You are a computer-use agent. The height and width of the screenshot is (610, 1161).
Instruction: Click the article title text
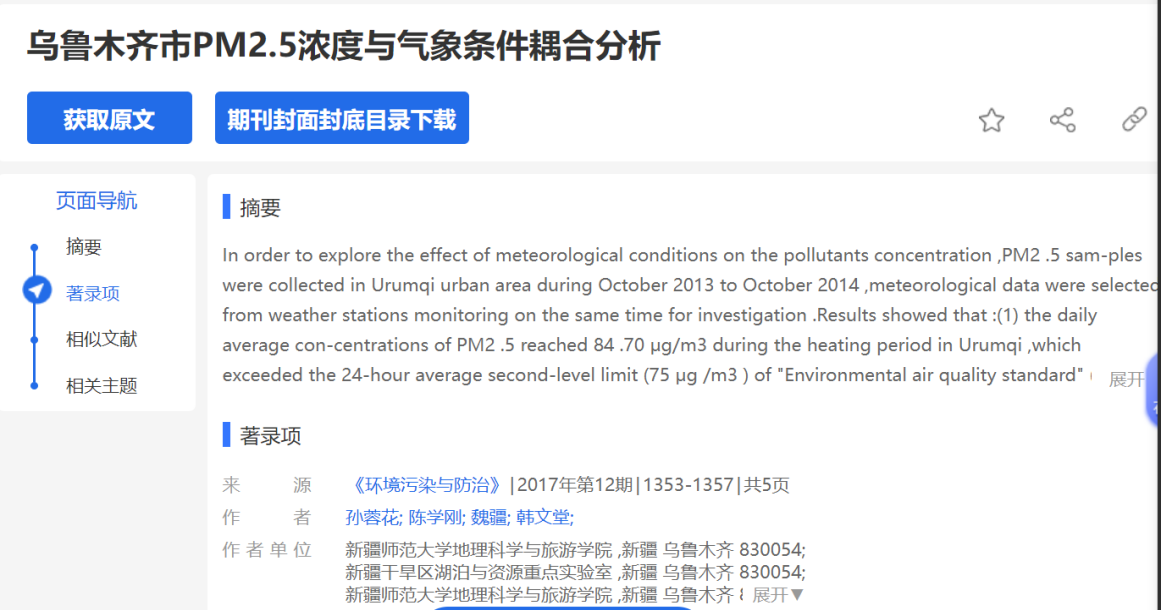point(343,45)
